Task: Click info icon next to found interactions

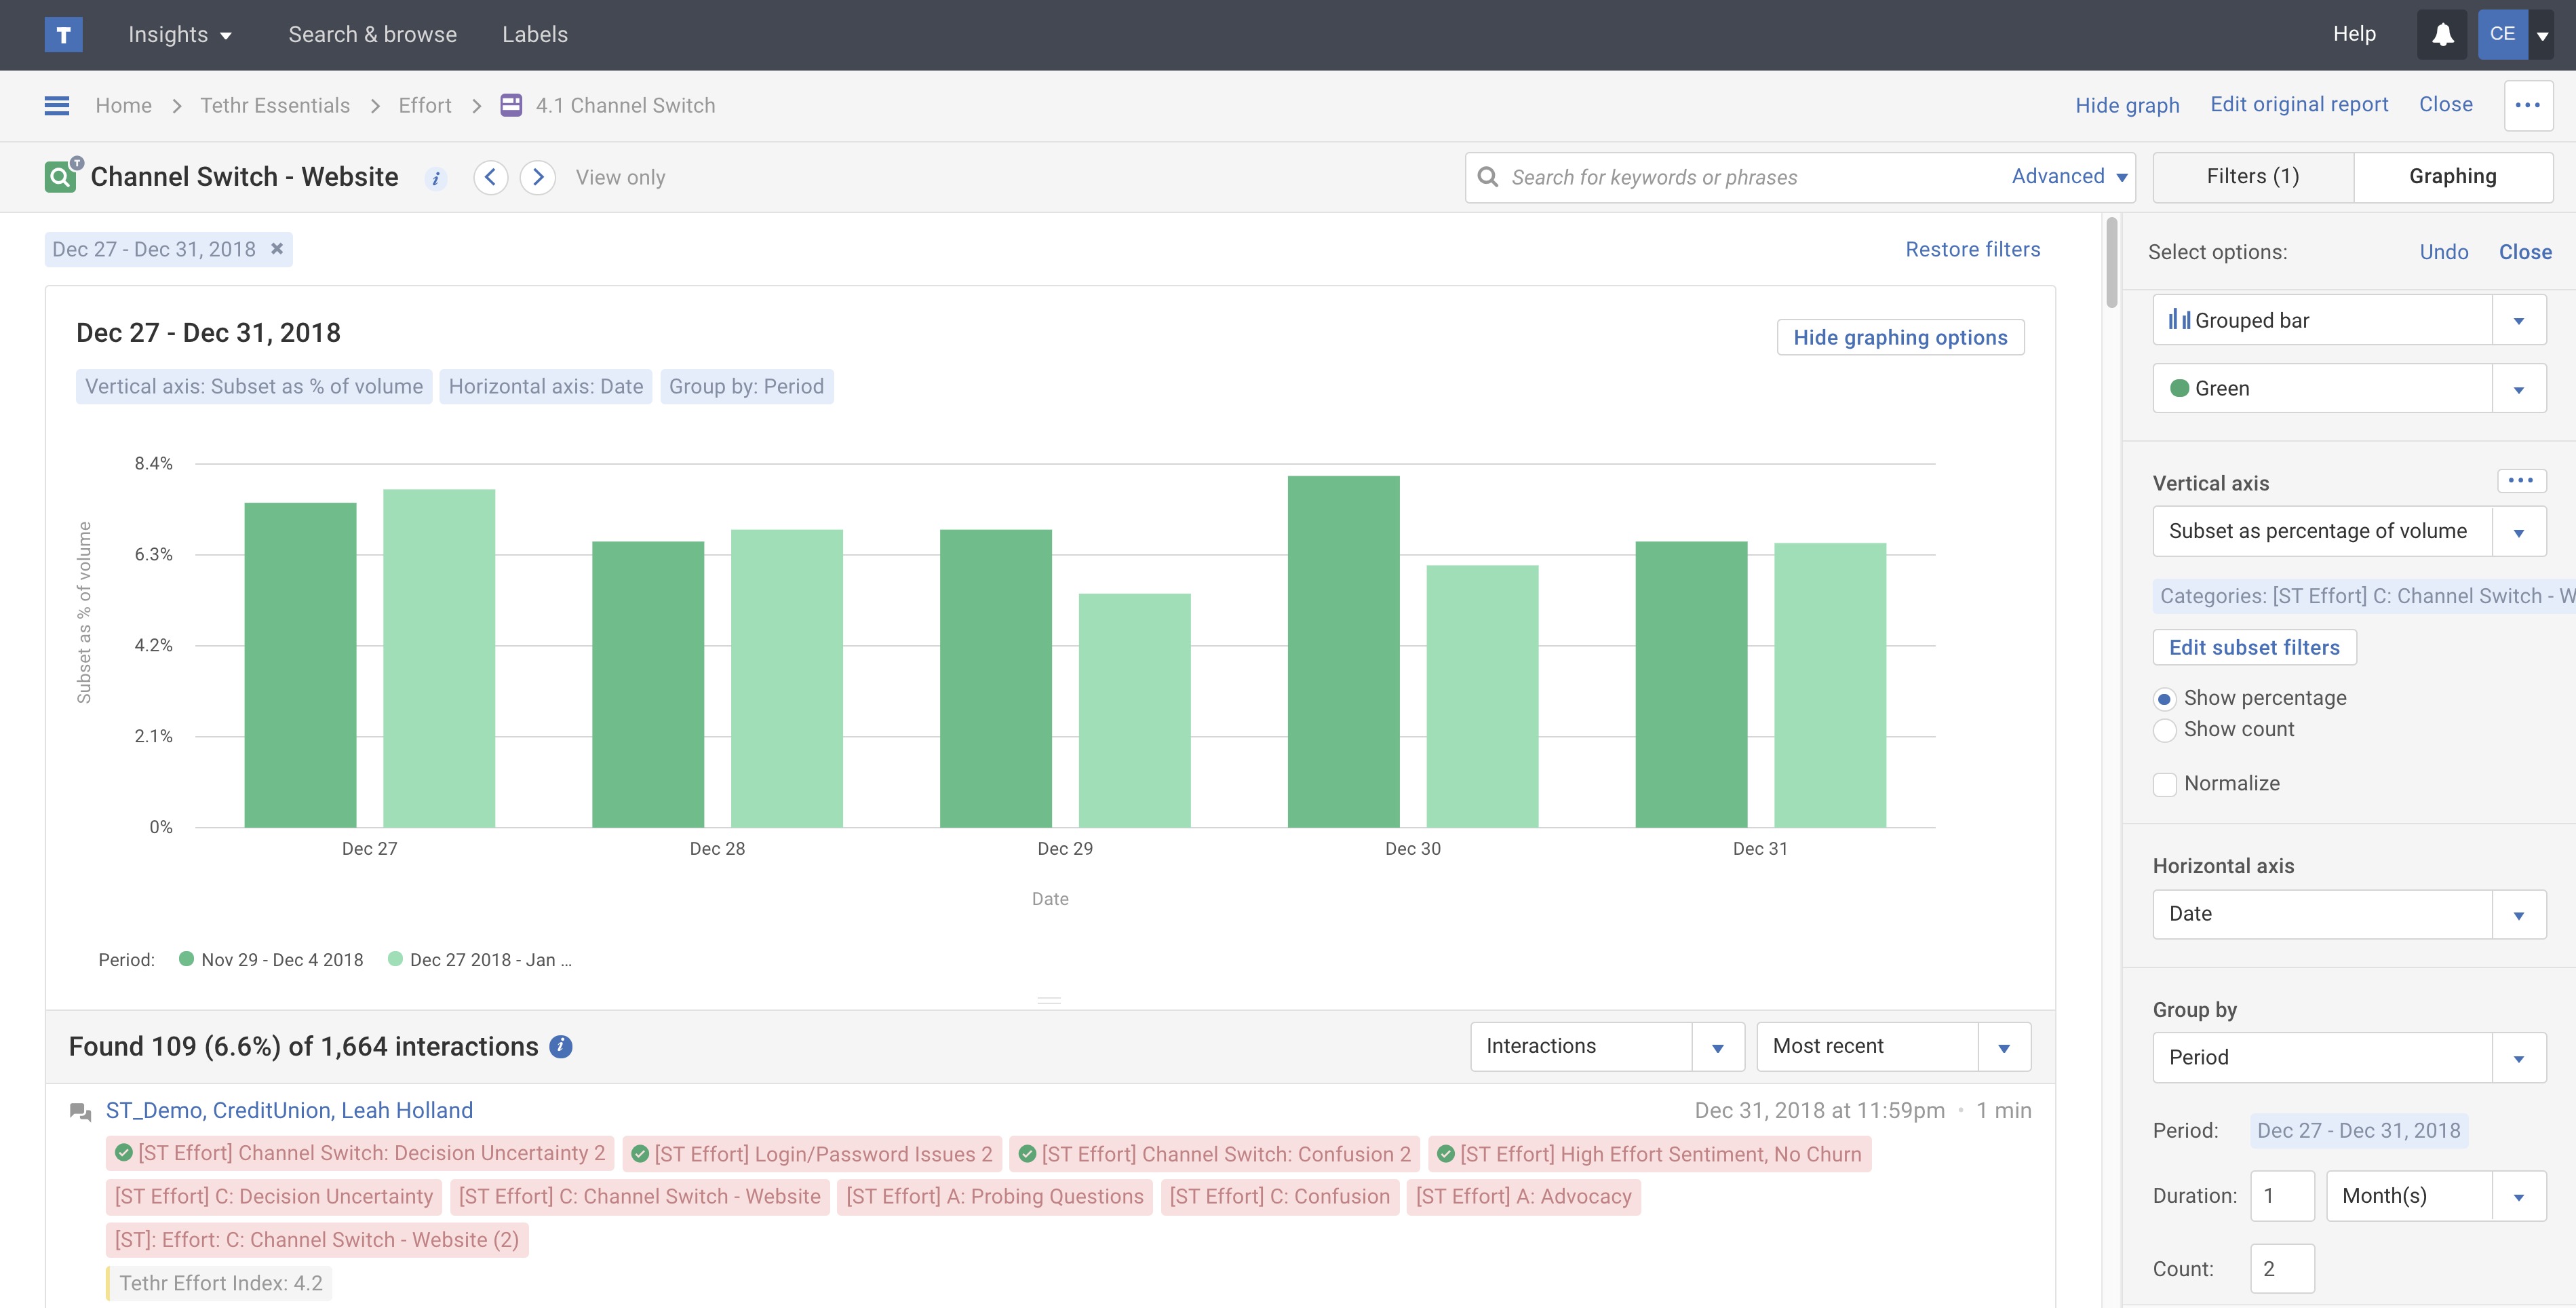Action: point(561,1046)
